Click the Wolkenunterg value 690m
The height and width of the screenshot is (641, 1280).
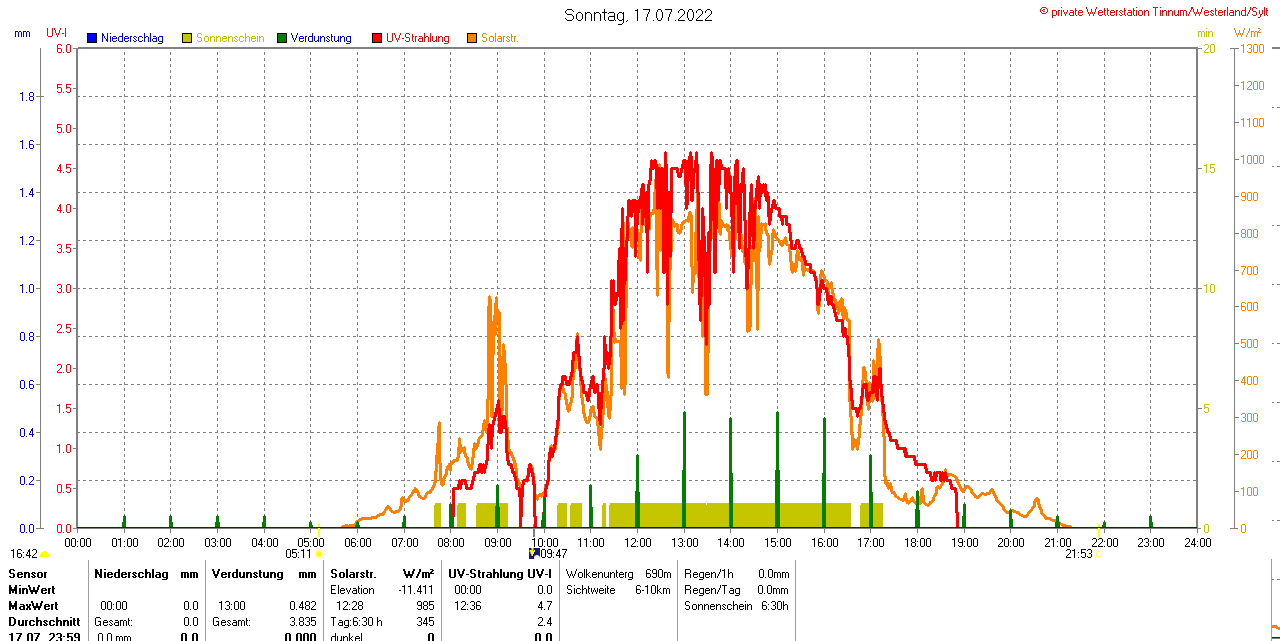tap(658, 574)
